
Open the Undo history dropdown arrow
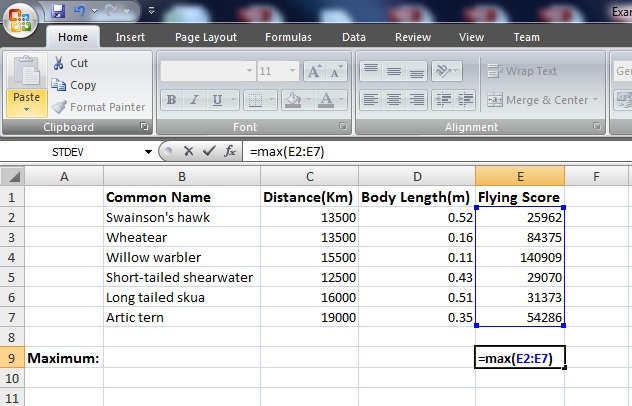coord(94,11)
